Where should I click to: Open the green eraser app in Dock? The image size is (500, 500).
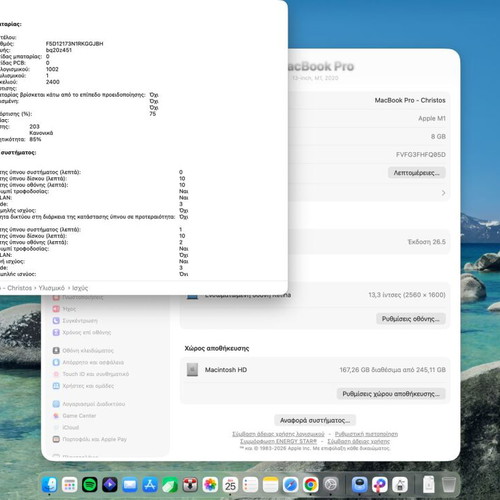coord(170,485)
